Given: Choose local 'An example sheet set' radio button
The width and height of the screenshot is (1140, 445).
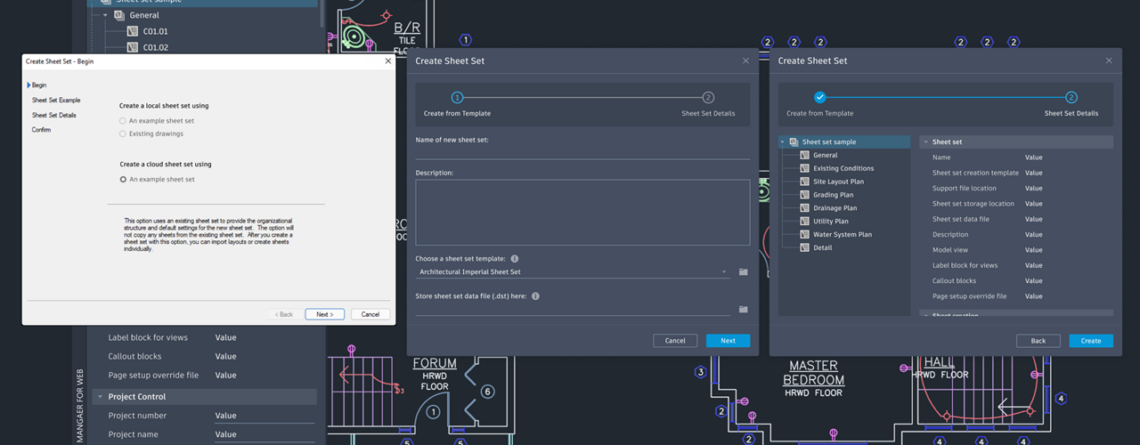Looking at the screenshot, I should coord(123,121).
